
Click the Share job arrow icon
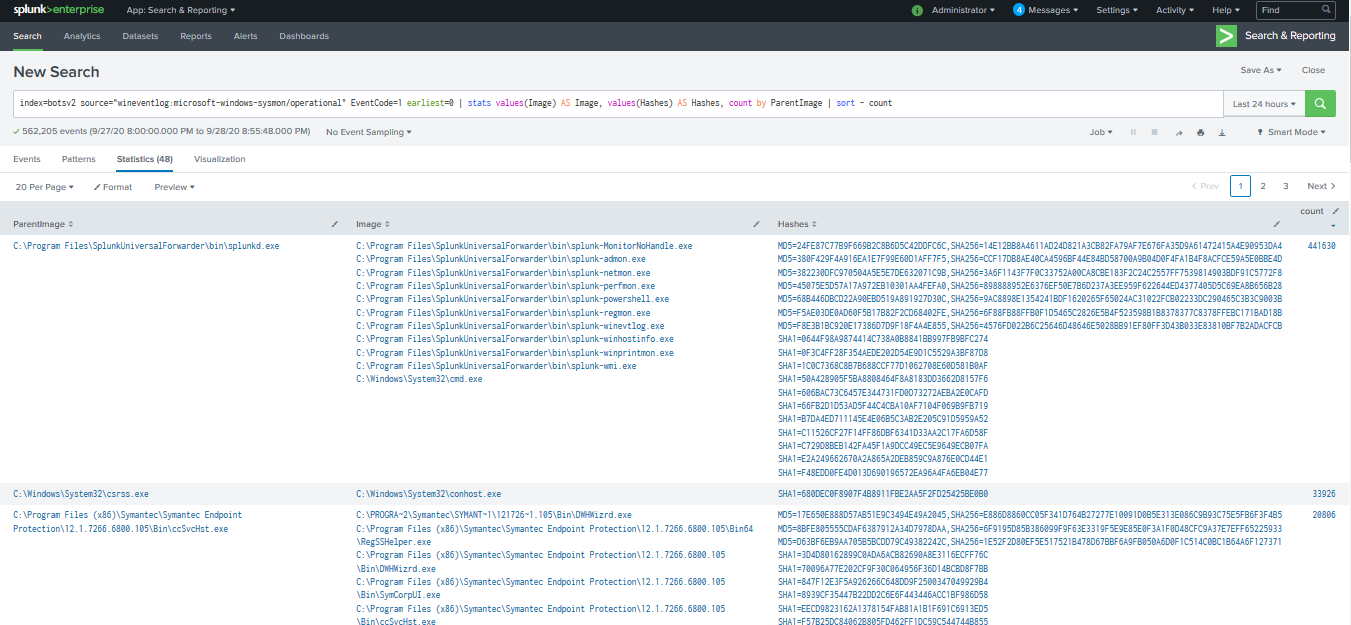click(x=1177, y=132)
